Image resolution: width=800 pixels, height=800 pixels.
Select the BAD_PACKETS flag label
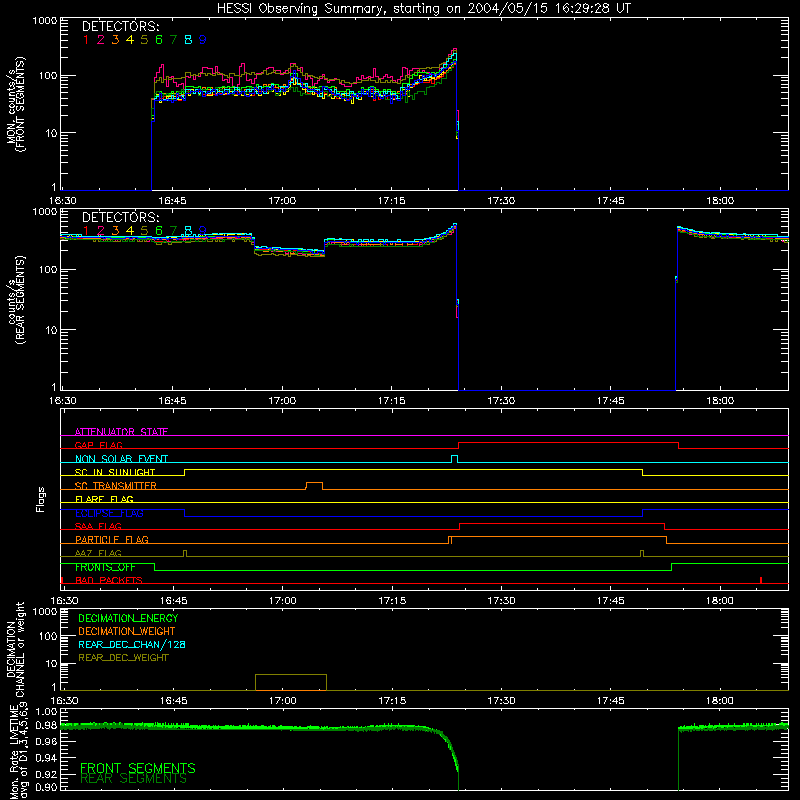point(109,580)
